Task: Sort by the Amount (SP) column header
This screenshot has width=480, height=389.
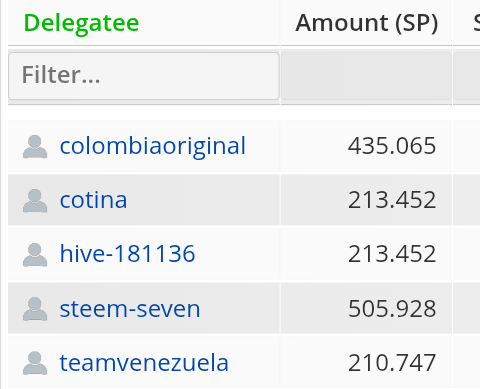Action: [x=367, y=23]
